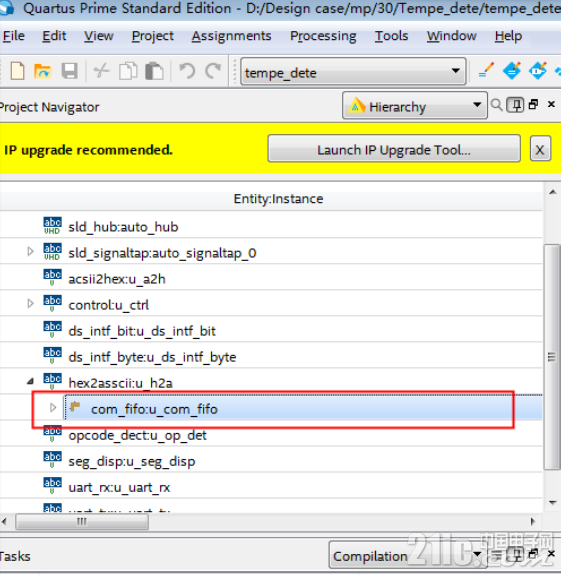The height and width of the screenshot is (575, 561).
Task: Toggle the pin icon on Project Navigator
Action: point(515,105)
